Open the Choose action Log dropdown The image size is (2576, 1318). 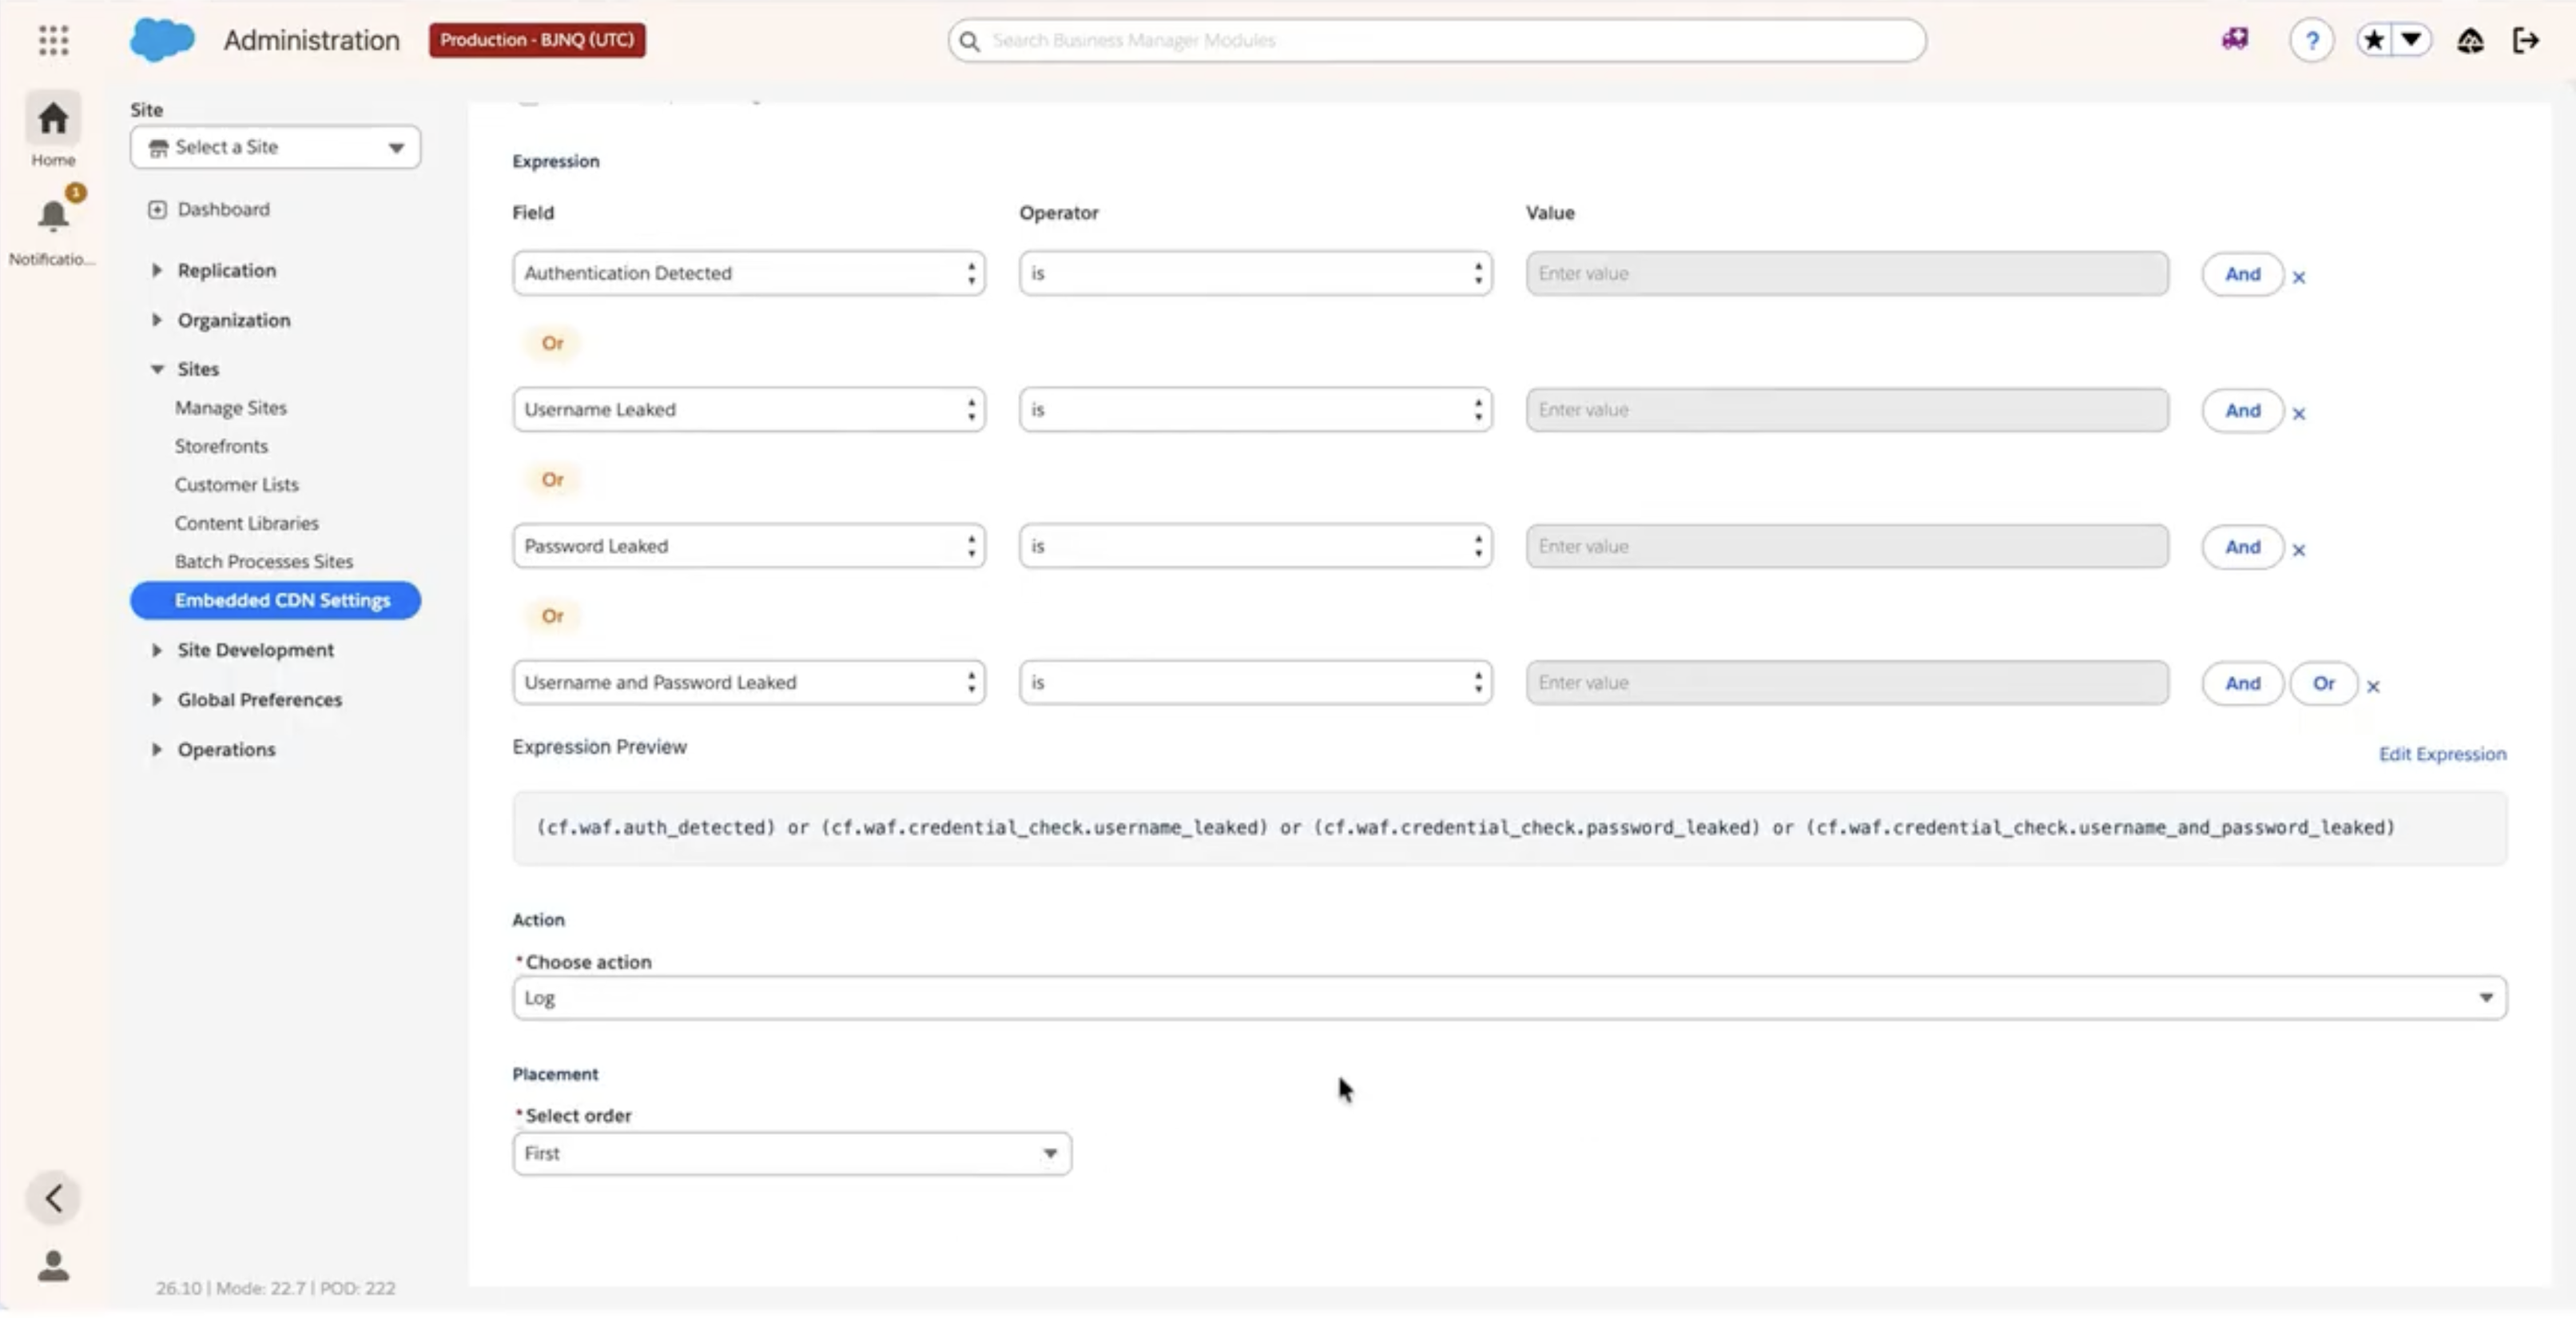coord(1509,998)
